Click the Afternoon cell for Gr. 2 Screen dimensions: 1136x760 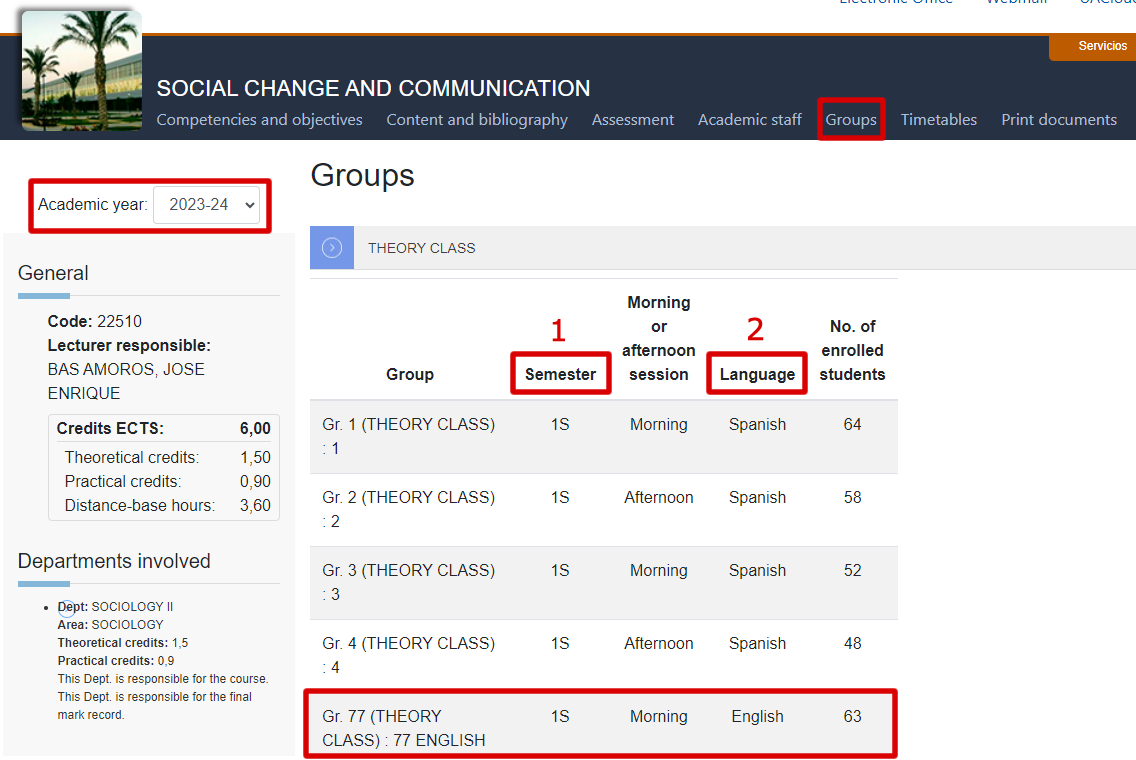[x=659, y=498]
